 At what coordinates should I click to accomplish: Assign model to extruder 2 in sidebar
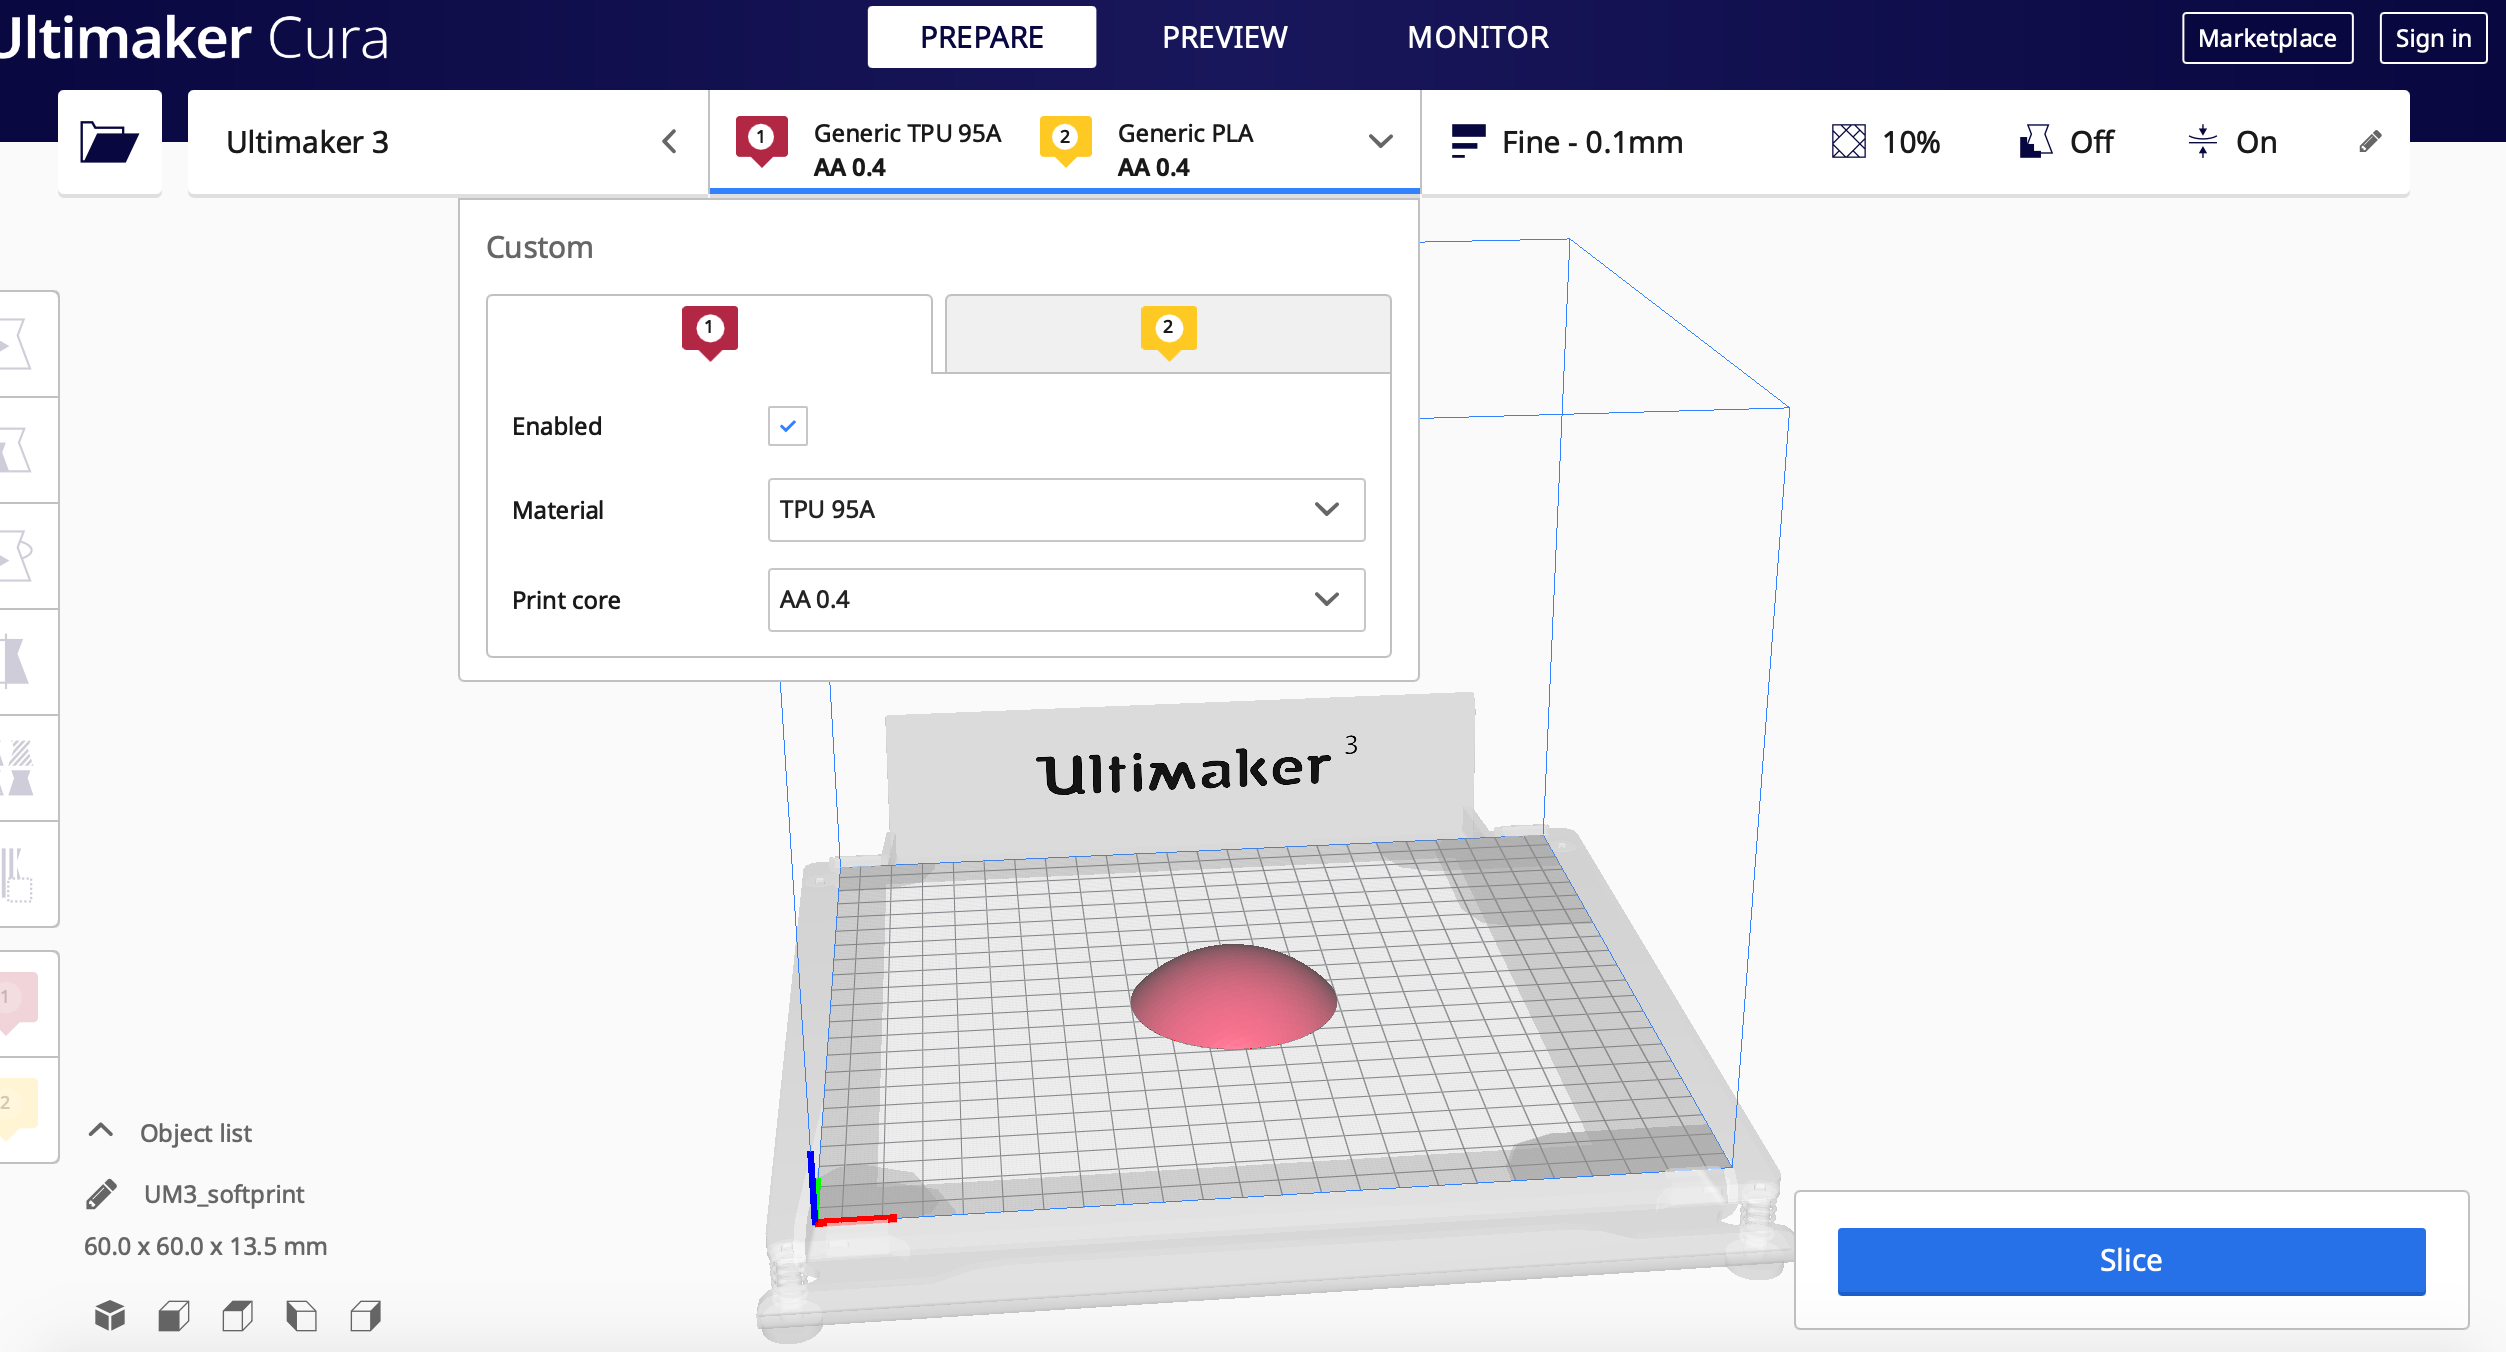click(18, 1108)
